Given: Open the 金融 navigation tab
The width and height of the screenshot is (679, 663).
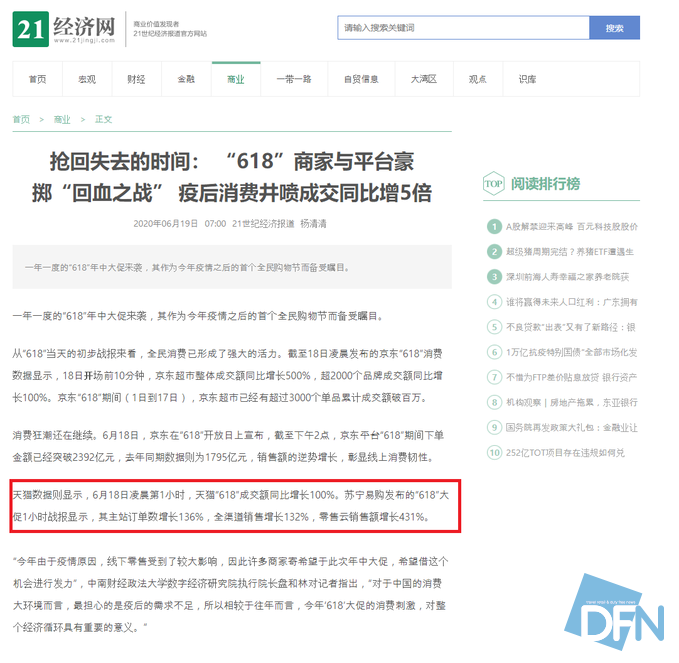Looking at the screenshot, I should coord(186,79).
